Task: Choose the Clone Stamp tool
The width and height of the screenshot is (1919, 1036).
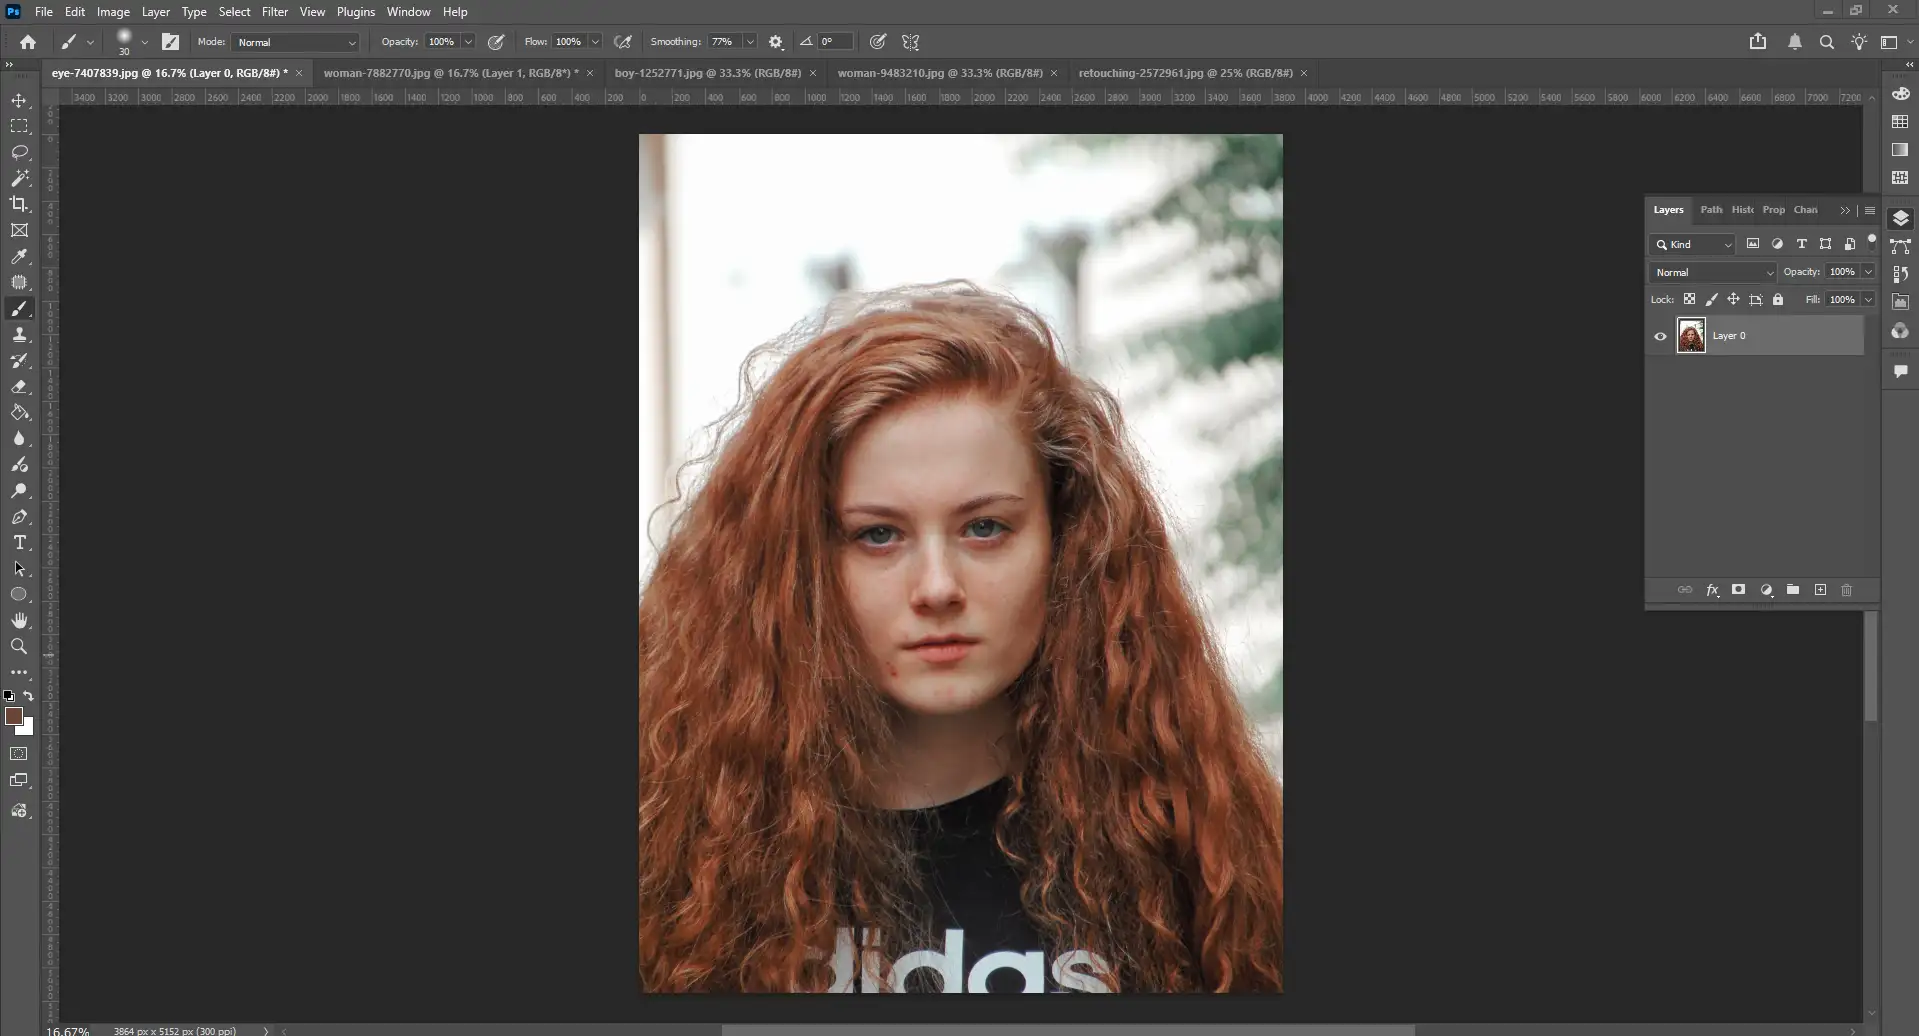Action: [x=19, y=334]
